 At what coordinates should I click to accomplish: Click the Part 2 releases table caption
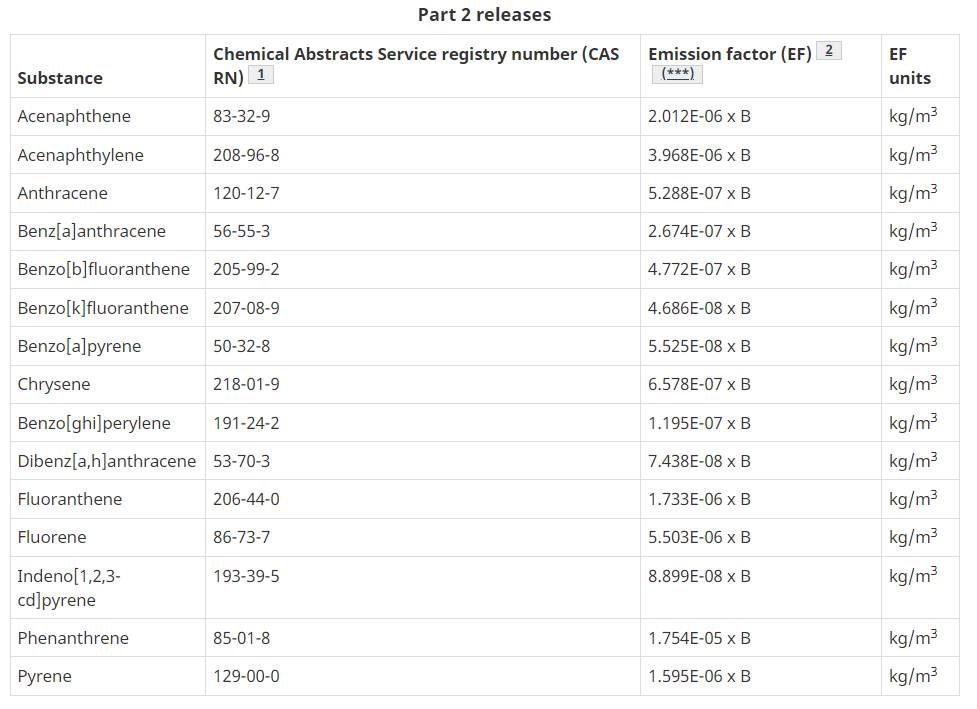[485, 14]
